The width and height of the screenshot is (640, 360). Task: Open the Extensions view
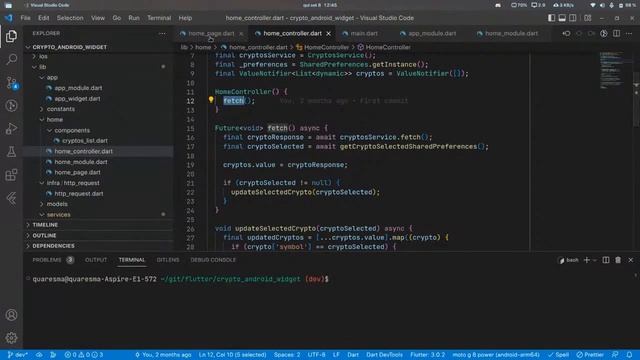[x=11, y=175]
